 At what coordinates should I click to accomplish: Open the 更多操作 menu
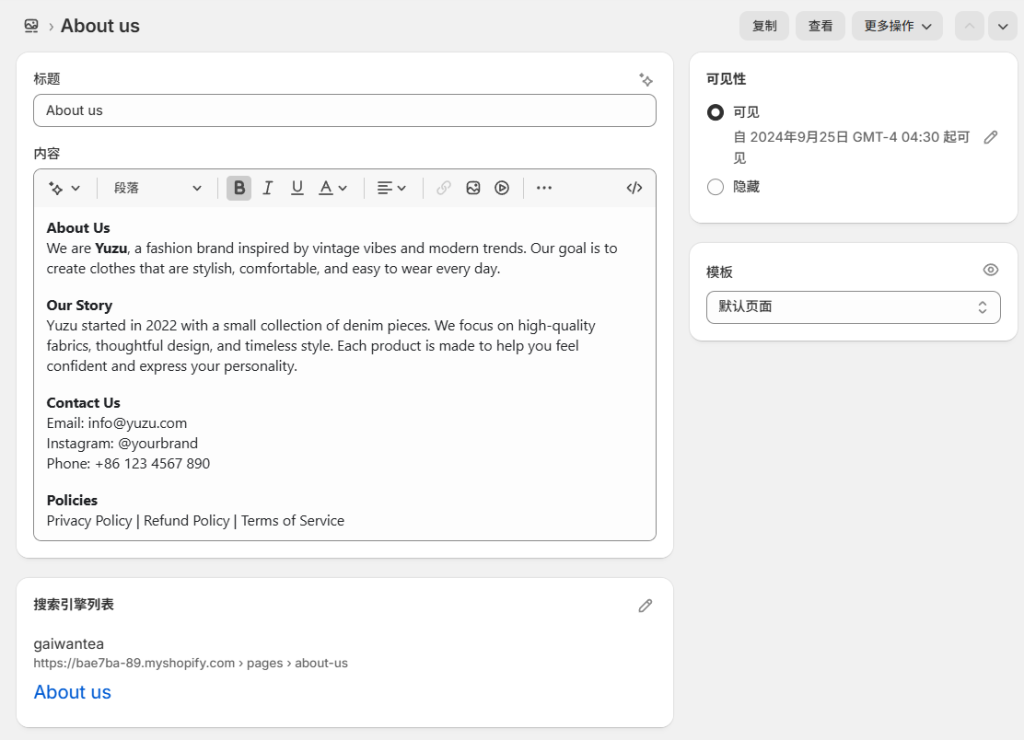tap(897, 25)
